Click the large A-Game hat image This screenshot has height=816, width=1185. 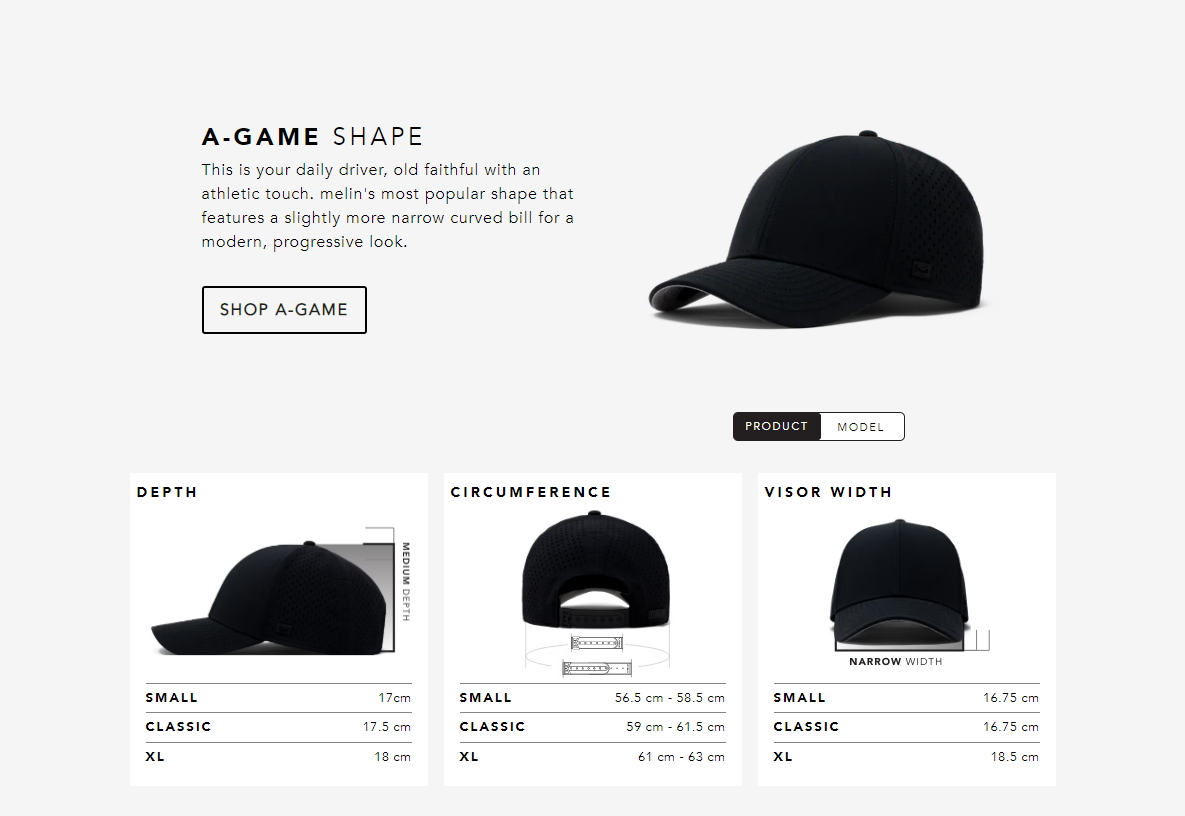pyautogui.click(x=818, y=229)
